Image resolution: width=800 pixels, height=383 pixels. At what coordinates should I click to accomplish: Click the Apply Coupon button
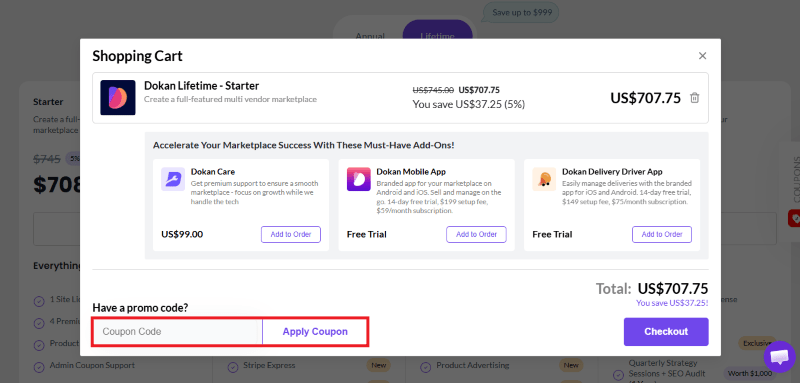click(315, 331)
